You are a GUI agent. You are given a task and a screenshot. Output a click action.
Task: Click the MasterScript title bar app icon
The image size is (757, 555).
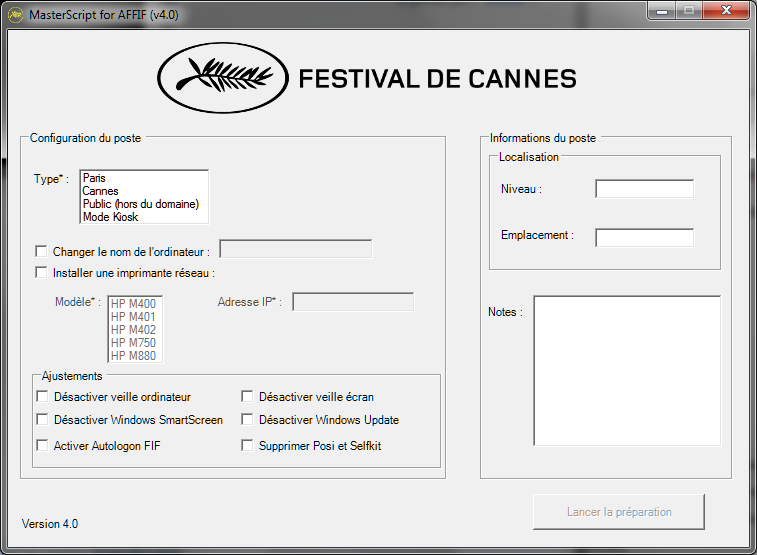tap(15, 14)
